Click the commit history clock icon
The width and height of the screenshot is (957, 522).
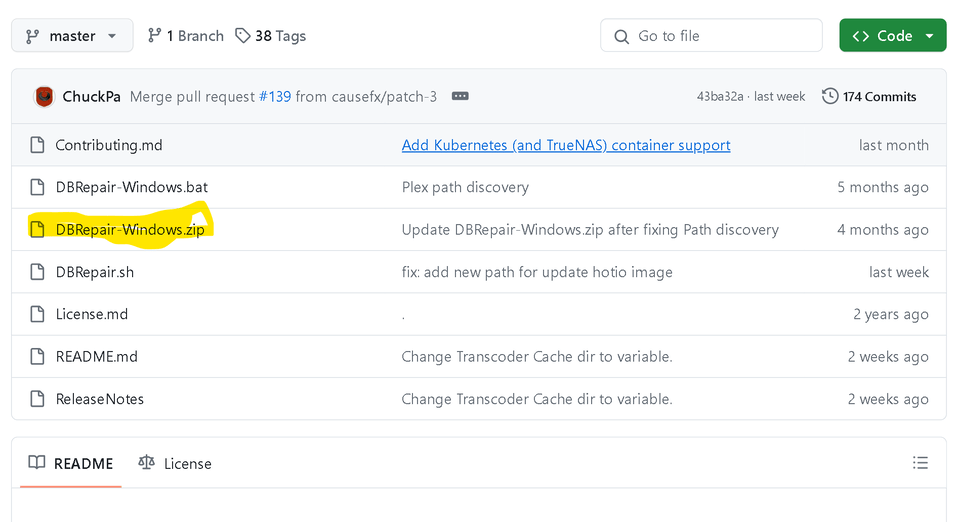(830, 97)
